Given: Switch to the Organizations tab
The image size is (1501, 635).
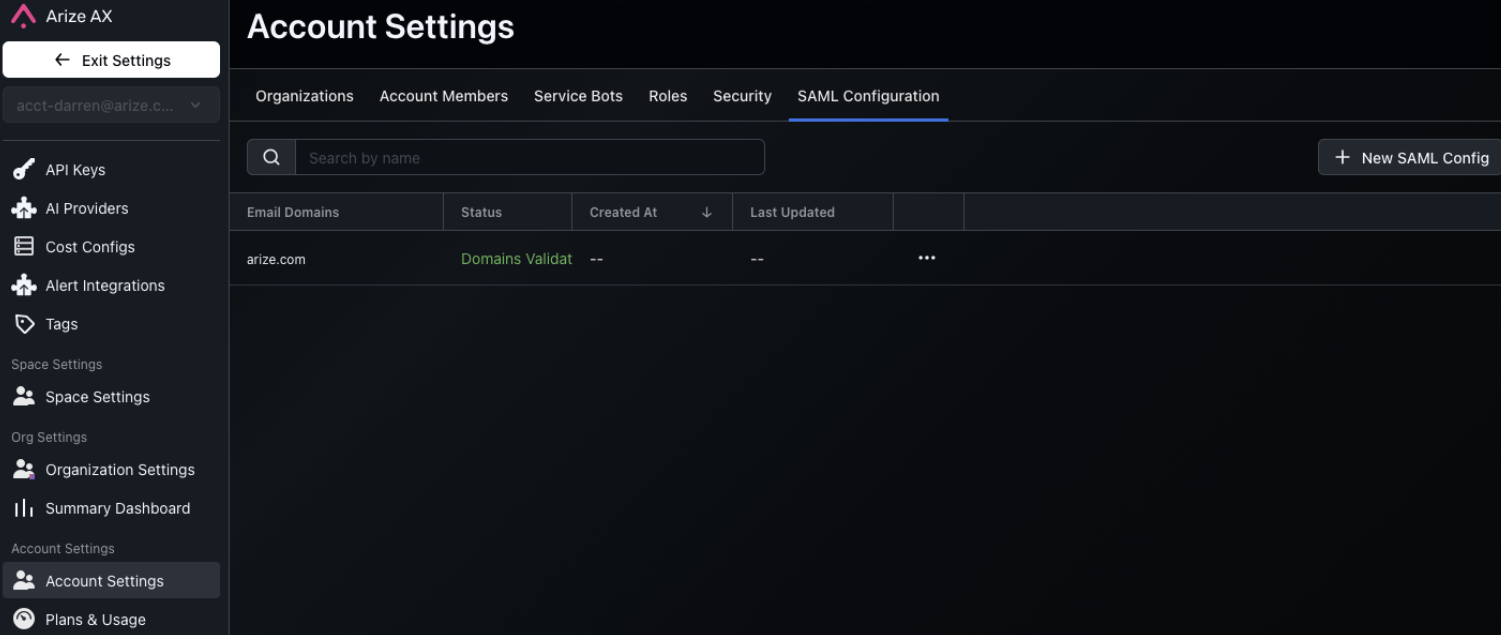Looking at the screenshot, I should pos(304,96).
